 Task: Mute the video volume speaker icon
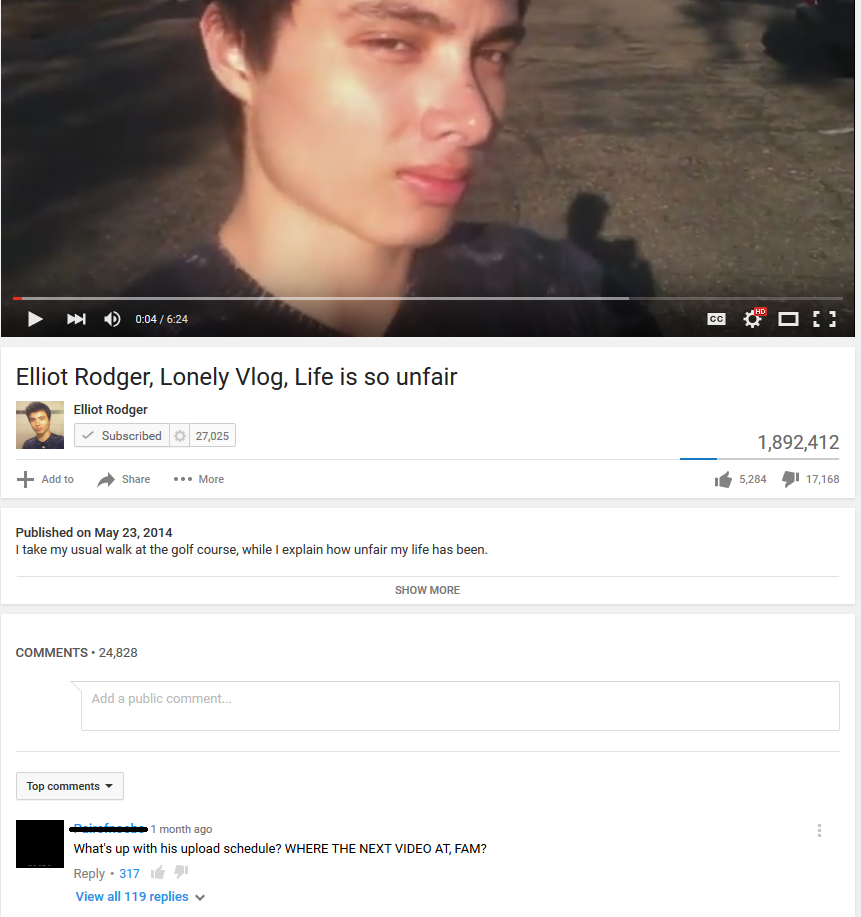point(112,319)
